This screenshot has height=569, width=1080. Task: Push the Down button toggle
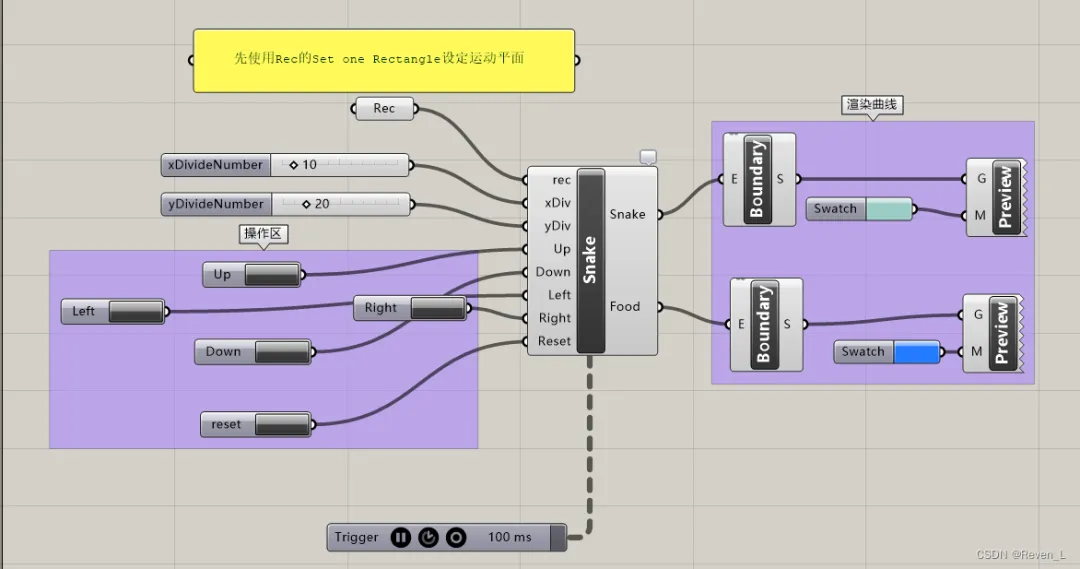click(282, 352)
